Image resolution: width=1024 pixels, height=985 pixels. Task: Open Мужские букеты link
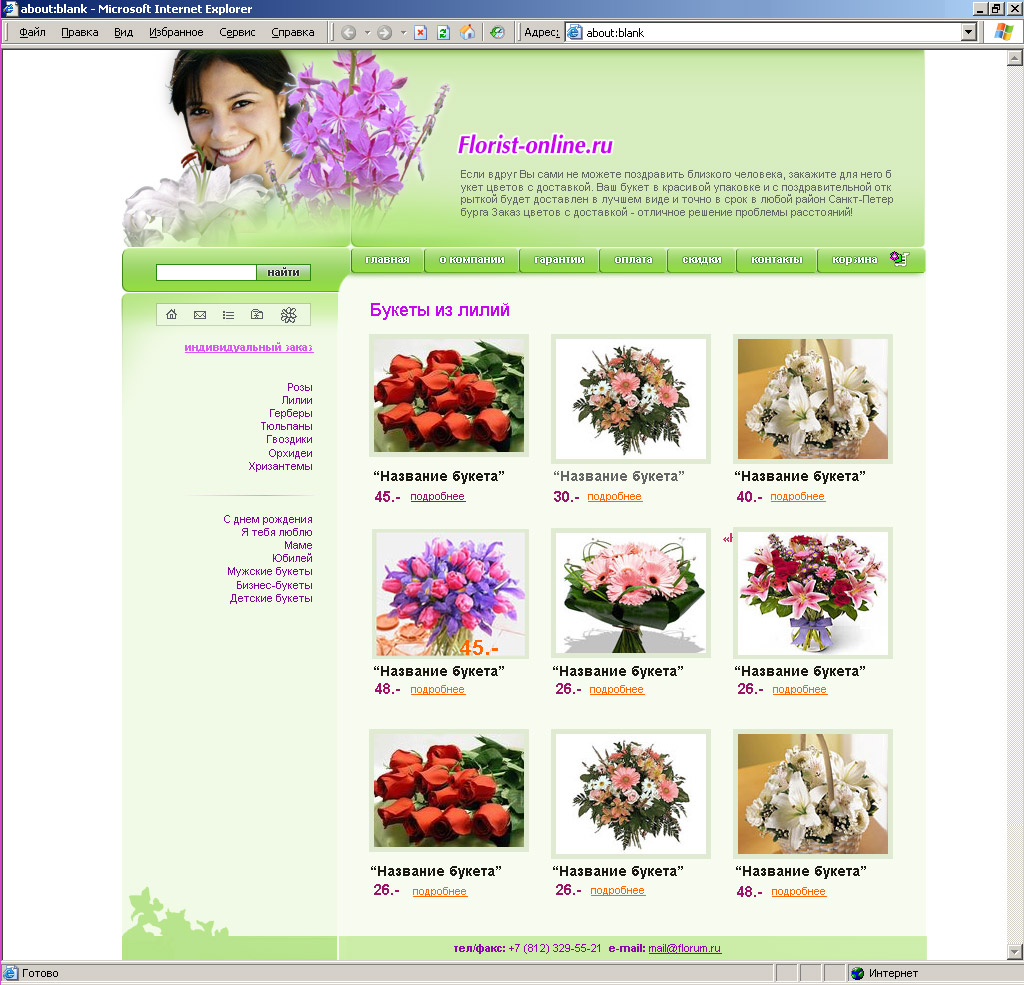click(270, 572)
